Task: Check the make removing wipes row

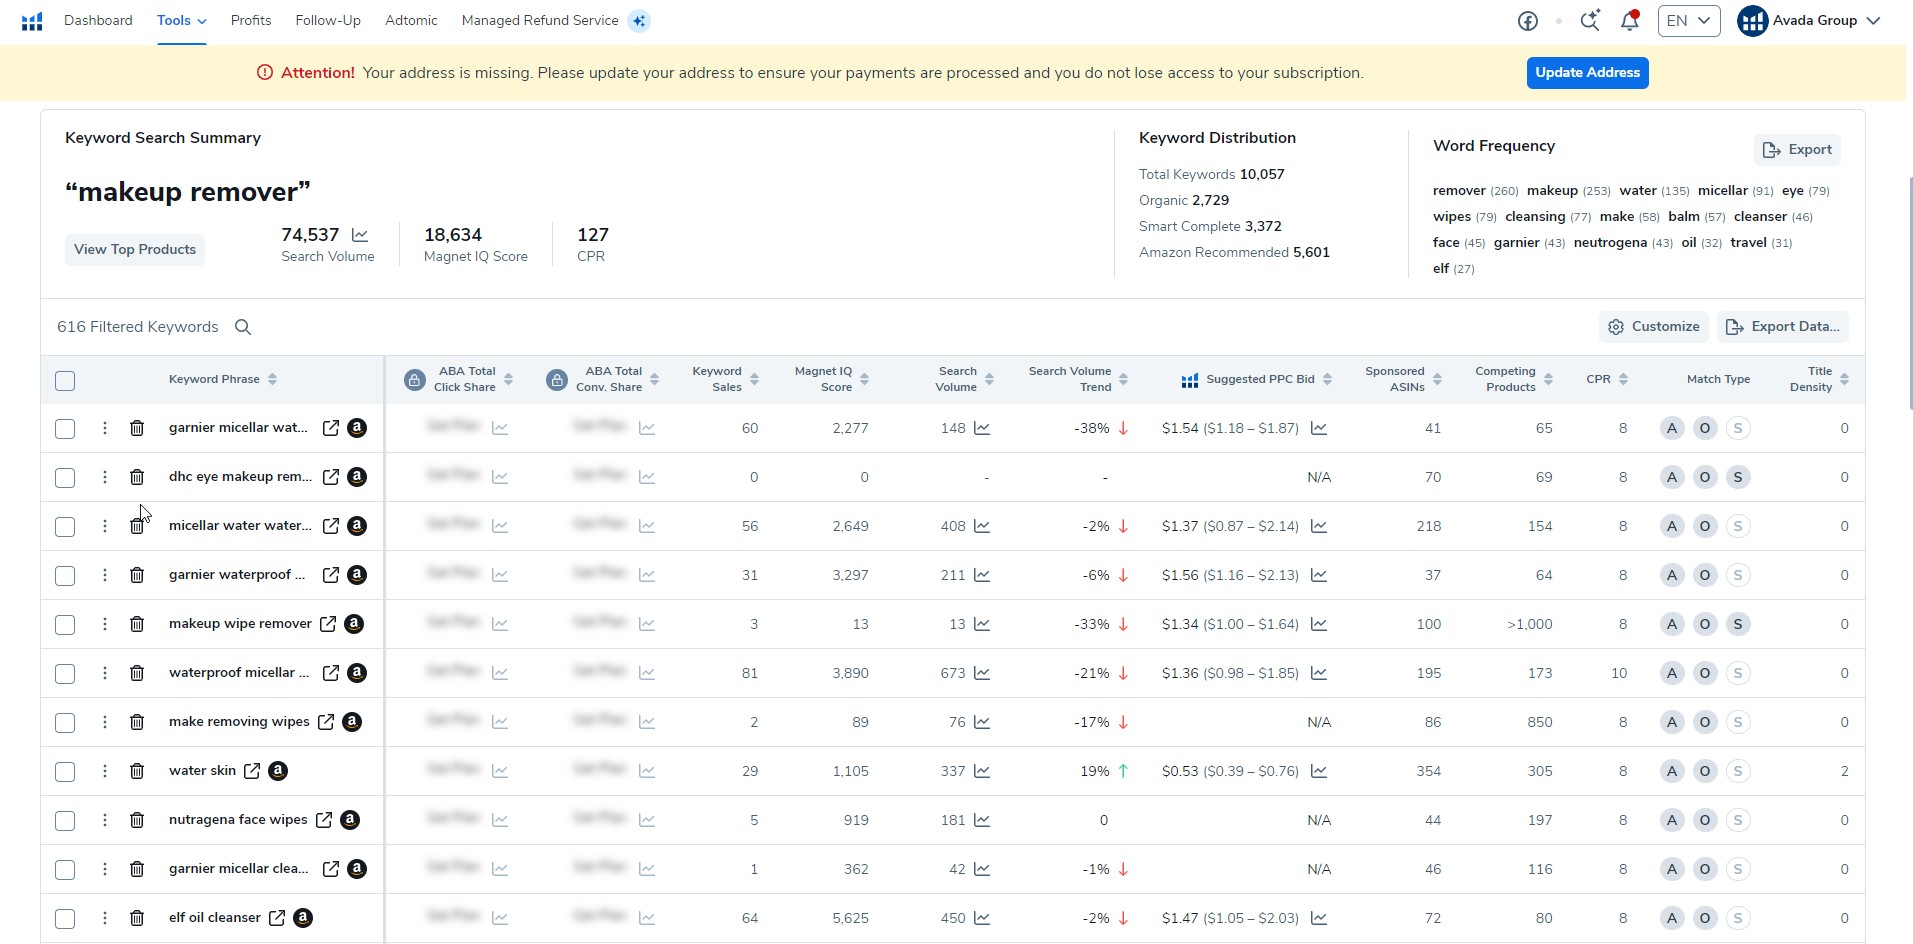Action: pyautogui.click(x=65, y=722)
